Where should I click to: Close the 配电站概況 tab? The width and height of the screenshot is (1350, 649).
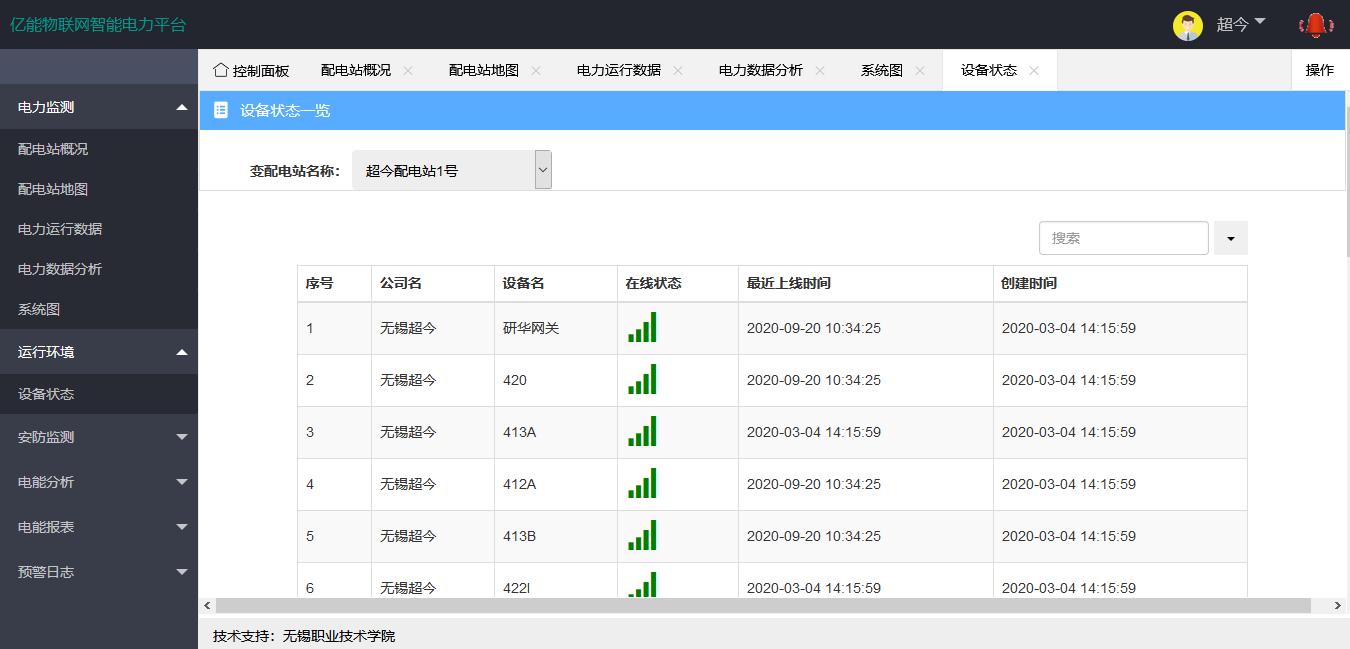(408, 70)
